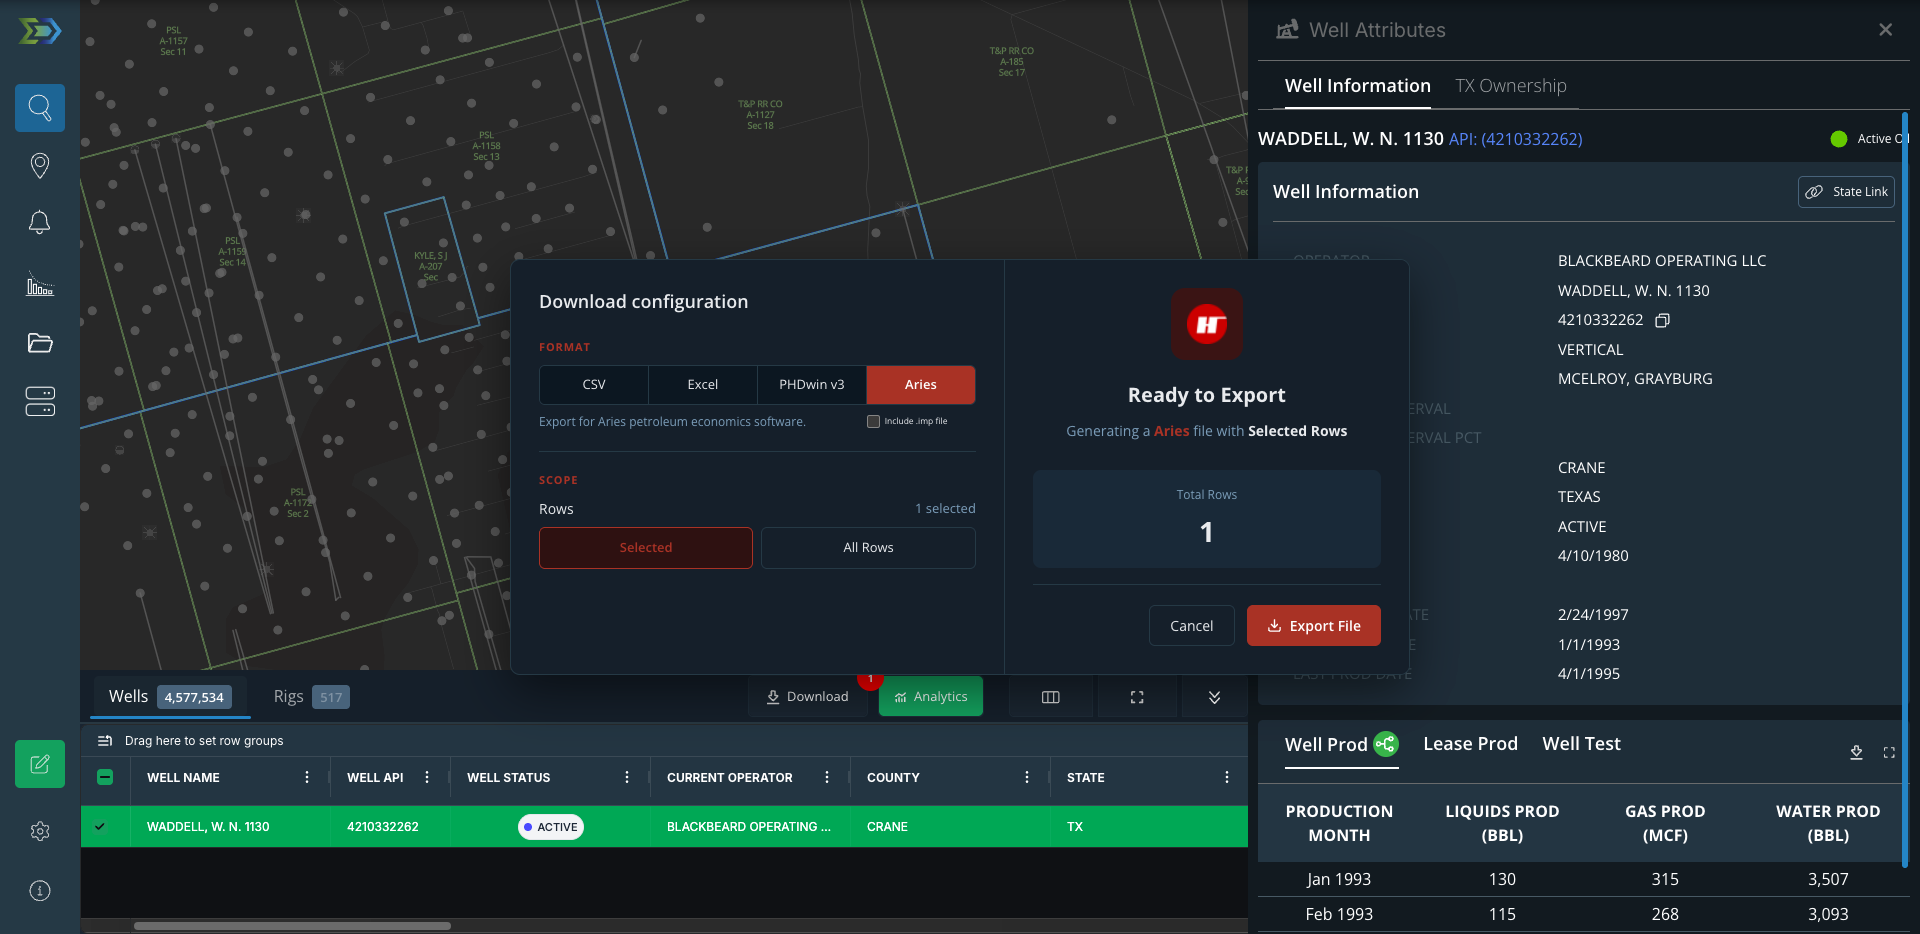Select Aries export format
The image size is (1920, 934).
(x=921, y=385)
